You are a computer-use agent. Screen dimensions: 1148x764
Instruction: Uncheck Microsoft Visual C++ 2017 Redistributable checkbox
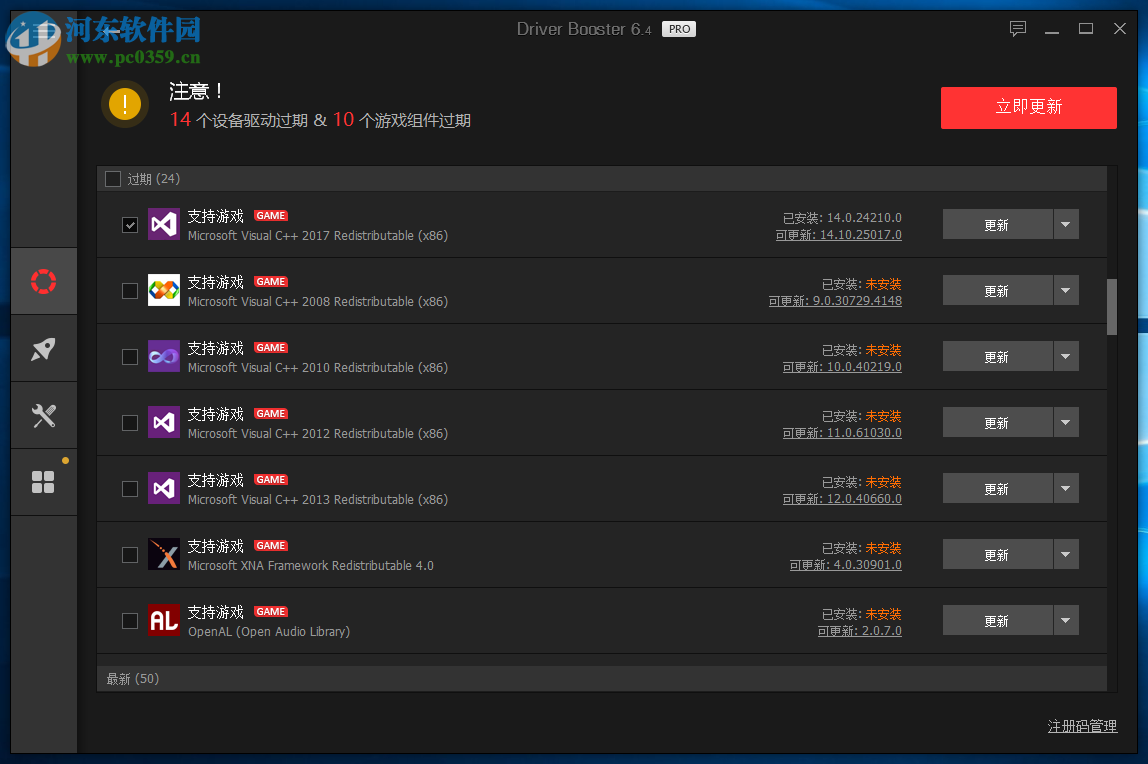pos(129,224)
